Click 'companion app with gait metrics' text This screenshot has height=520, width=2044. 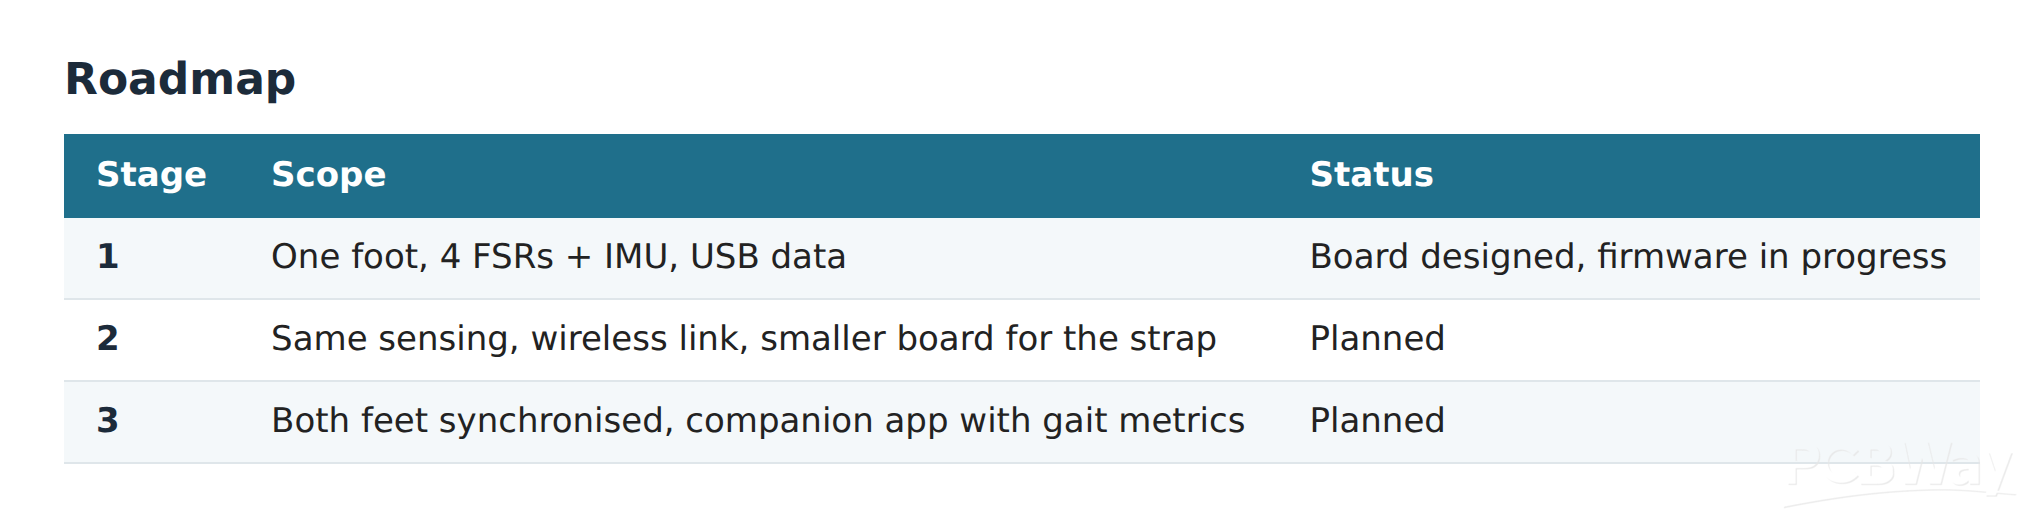pyautogui.click(x=965, y=421)
